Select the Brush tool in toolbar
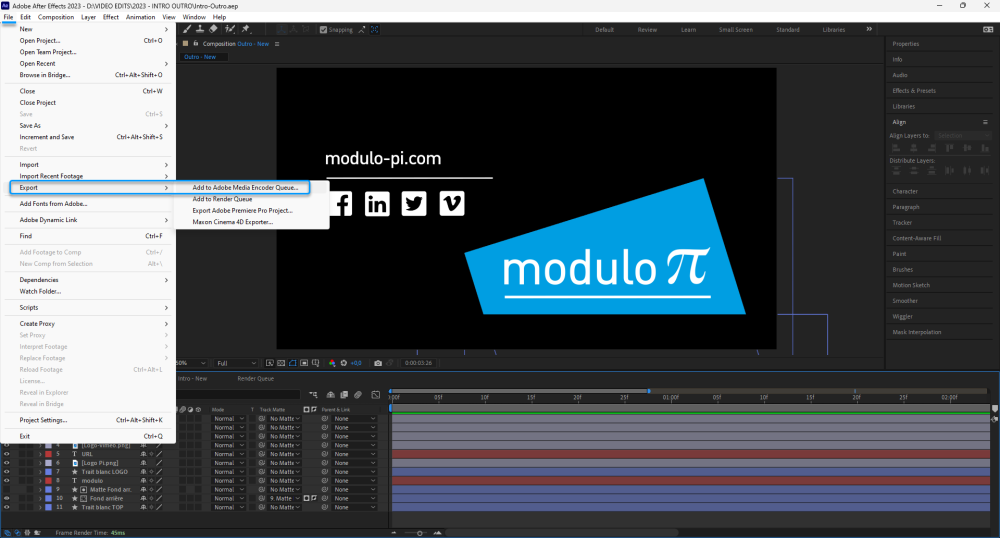Viewport: 1000px width, 538px height. pos(187,29)
